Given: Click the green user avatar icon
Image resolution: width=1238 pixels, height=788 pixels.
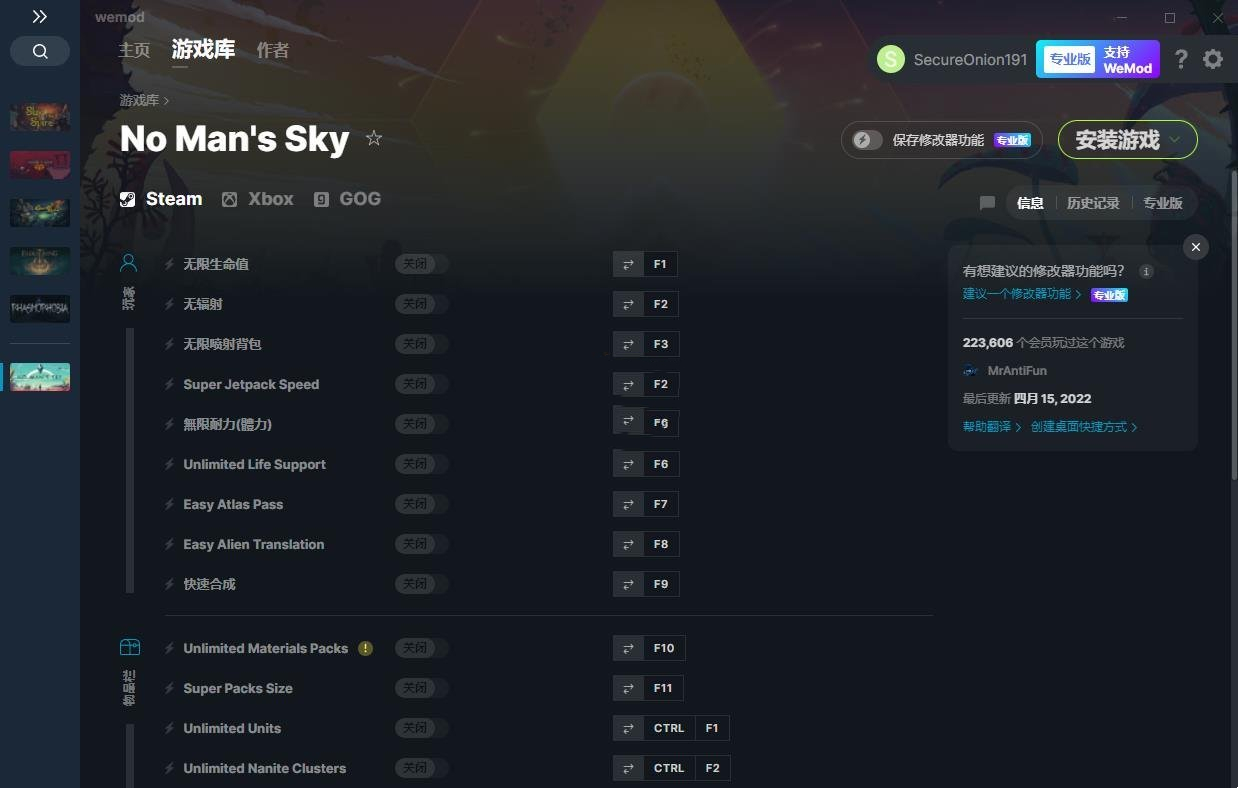Looking at the screenshot, I should click(x=891, y=59).
